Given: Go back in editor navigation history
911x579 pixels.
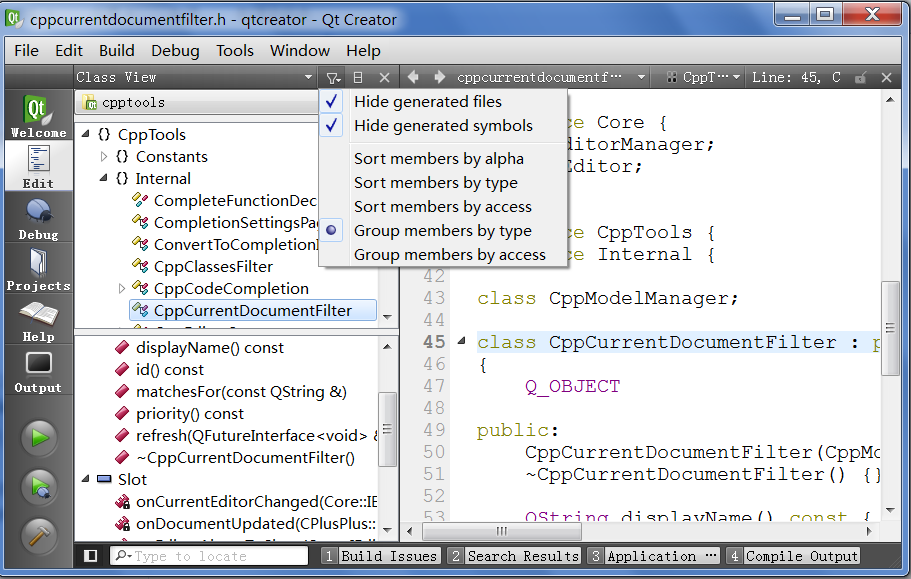Looking at the screenshot, I should point(413,77).
